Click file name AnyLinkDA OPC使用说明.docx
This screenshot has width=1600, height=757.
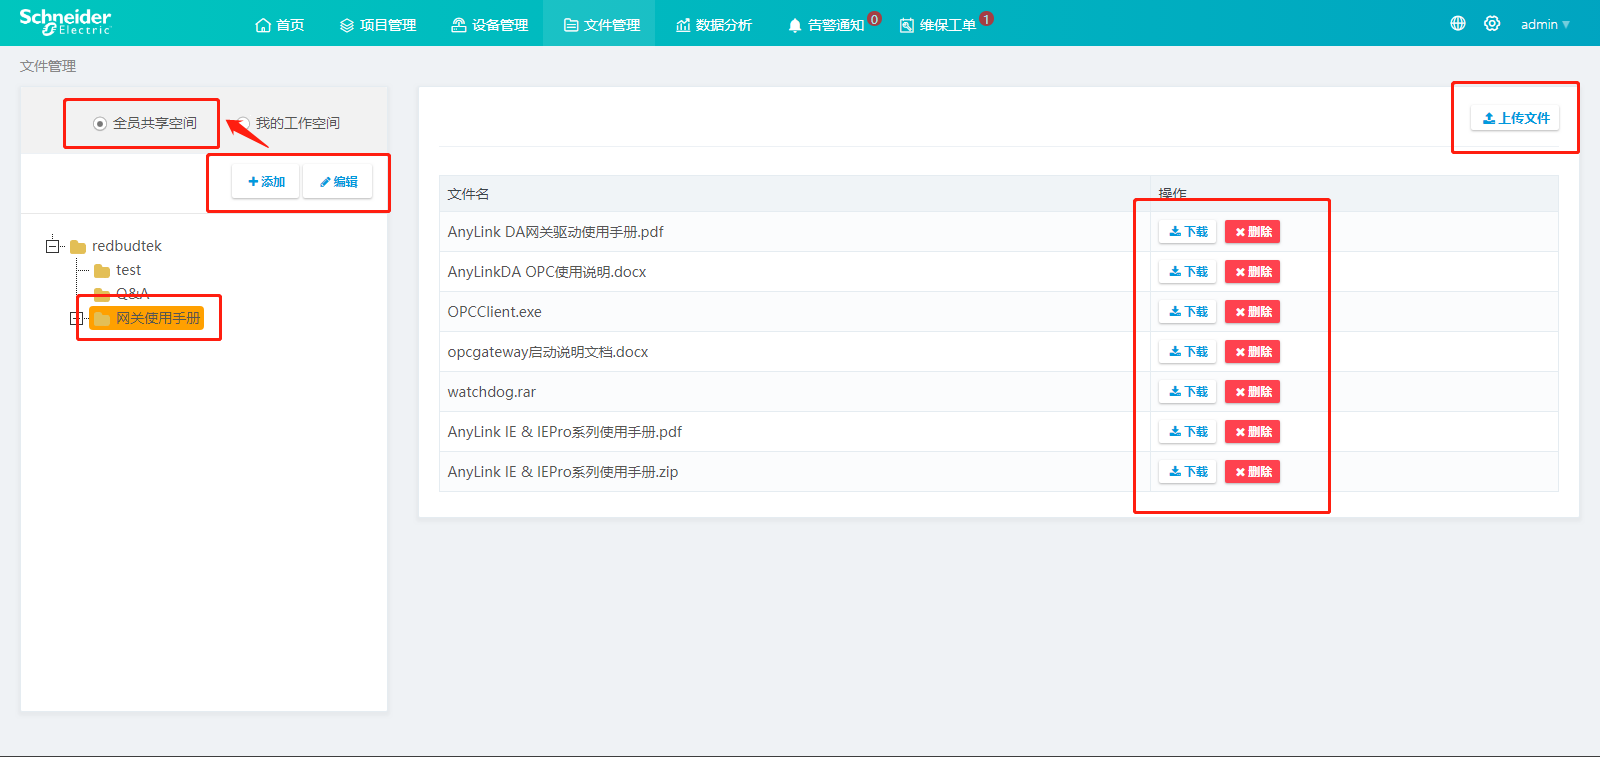click(x=547, y=272)
